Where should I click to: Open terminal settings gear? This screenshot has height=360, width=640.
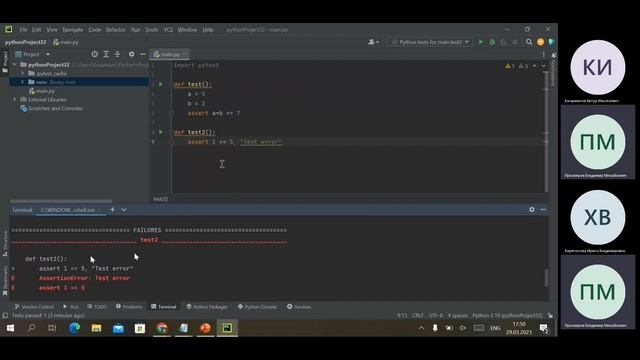click(531, 209)
